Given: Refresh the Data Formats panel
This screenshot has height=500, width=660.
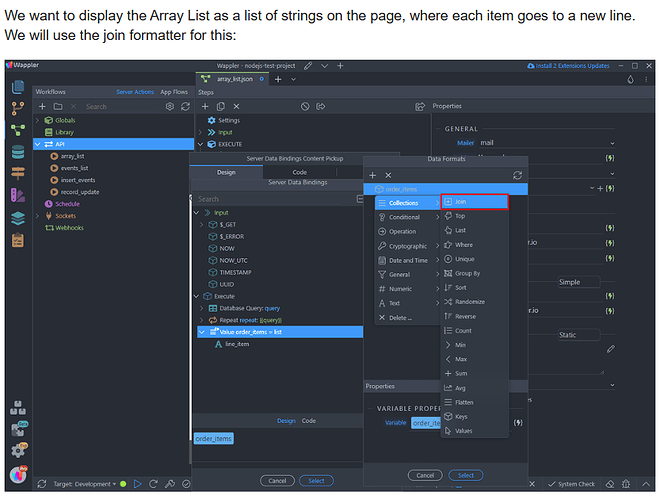Looking at the screenshot, I should pyautogui.click(x=517, y=175).
